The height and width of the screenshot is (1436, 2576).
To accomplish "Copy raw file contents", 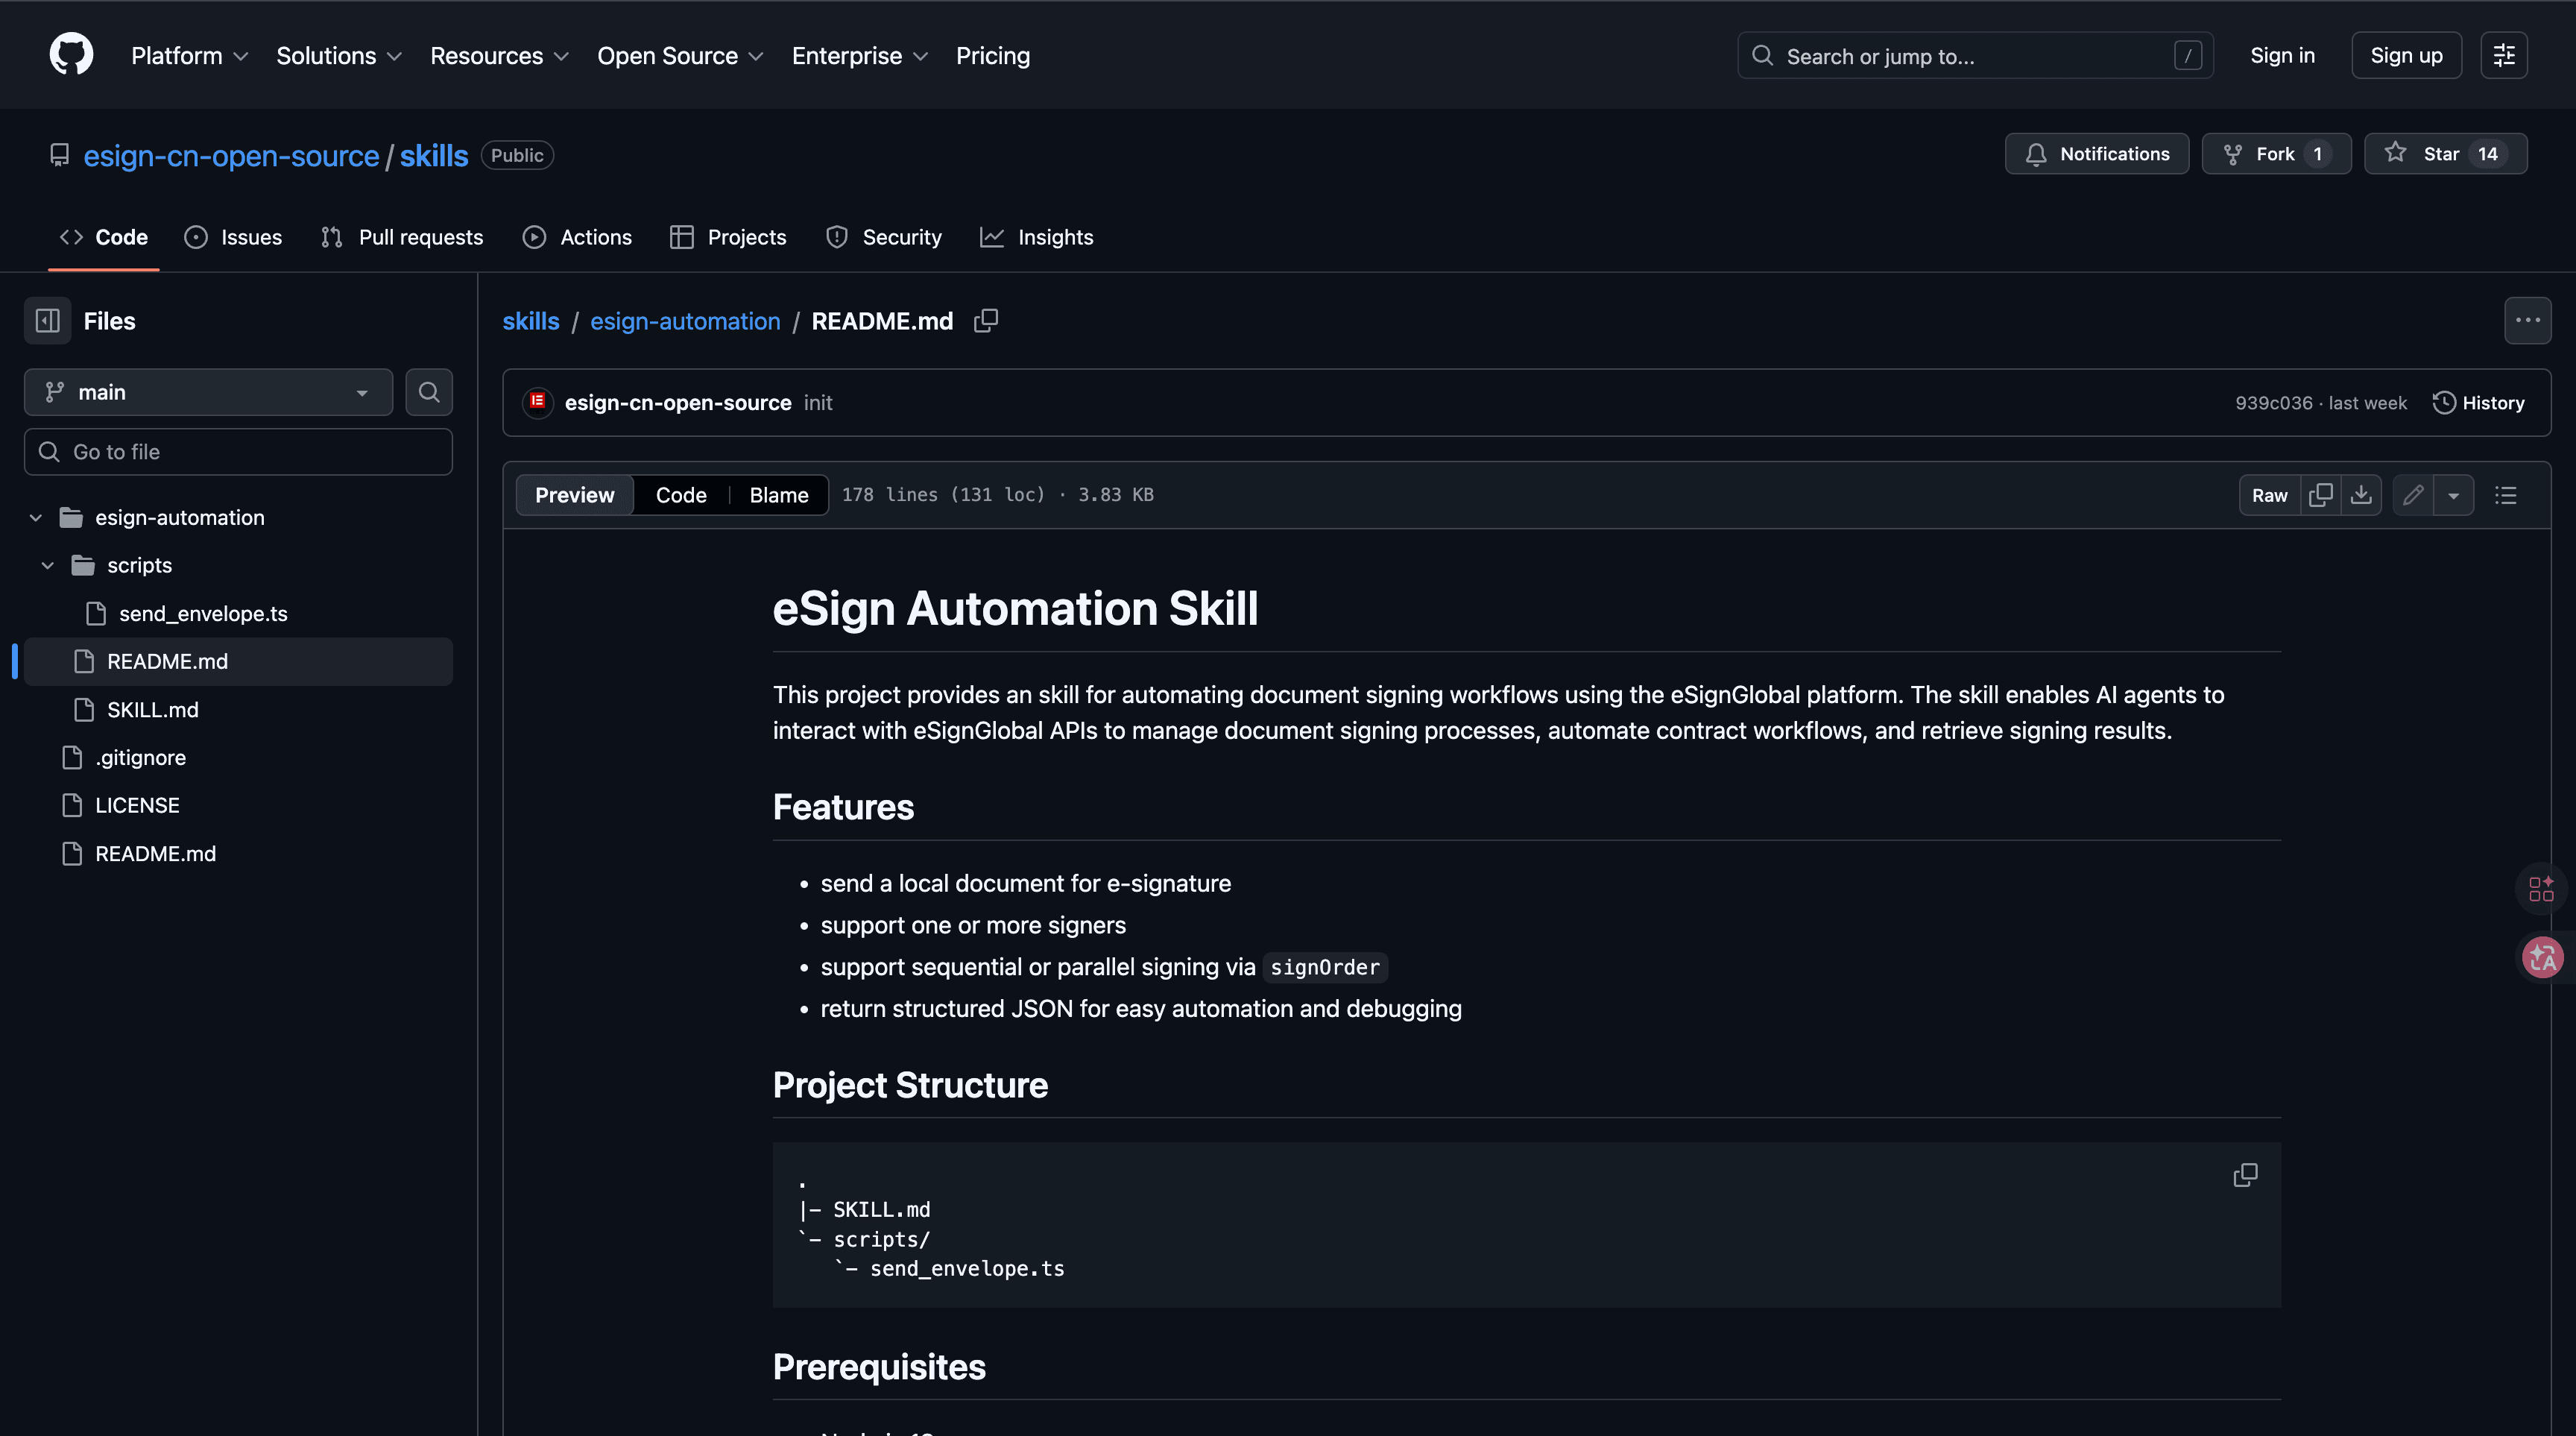I will tap(2320, 495).
